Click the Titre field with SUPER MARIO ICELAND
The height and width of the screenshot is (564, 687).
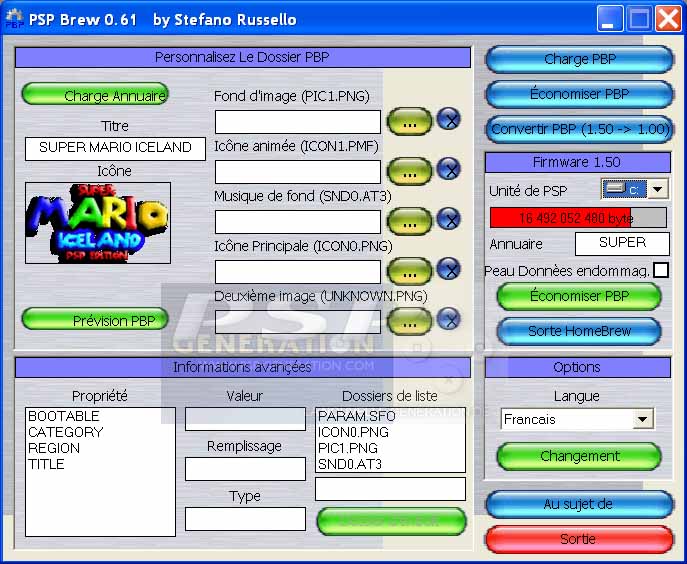[x=115, y=149]
